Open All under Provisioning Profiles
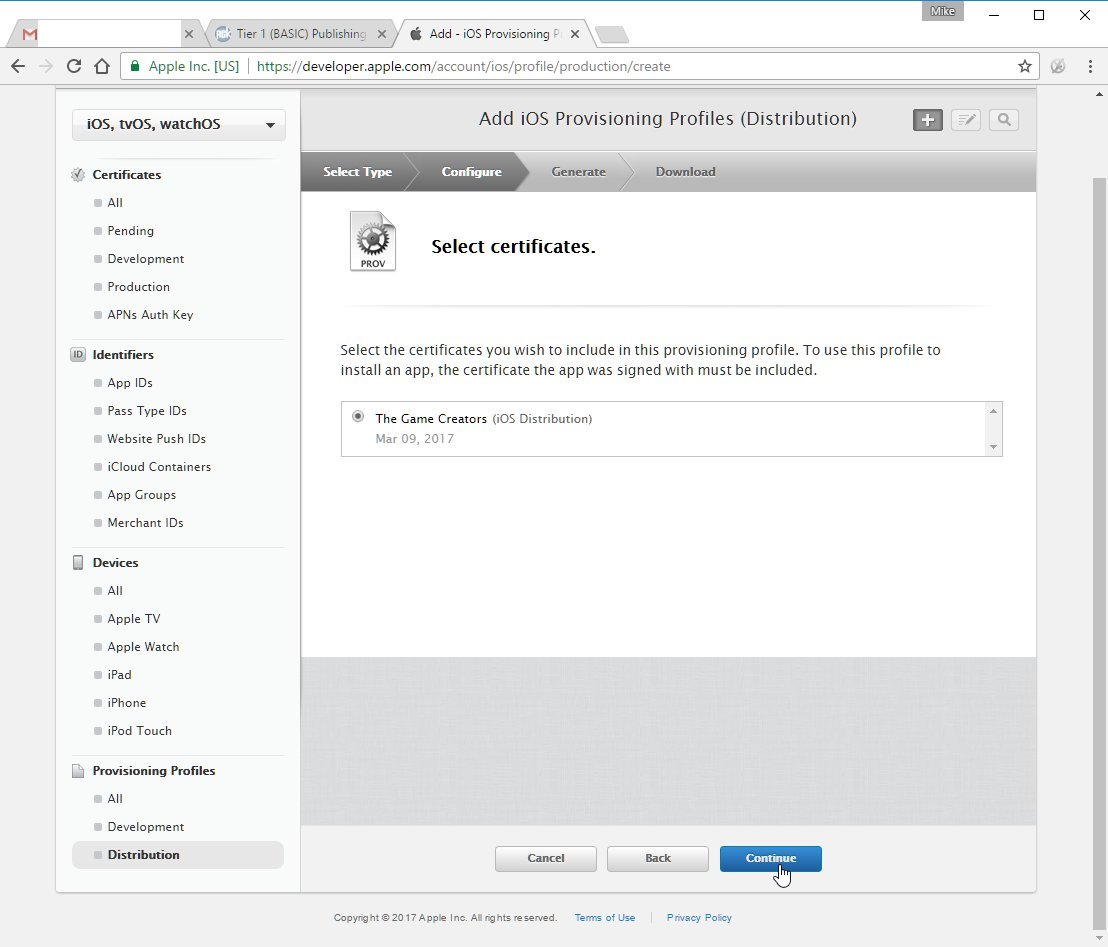 coord(114,799)
